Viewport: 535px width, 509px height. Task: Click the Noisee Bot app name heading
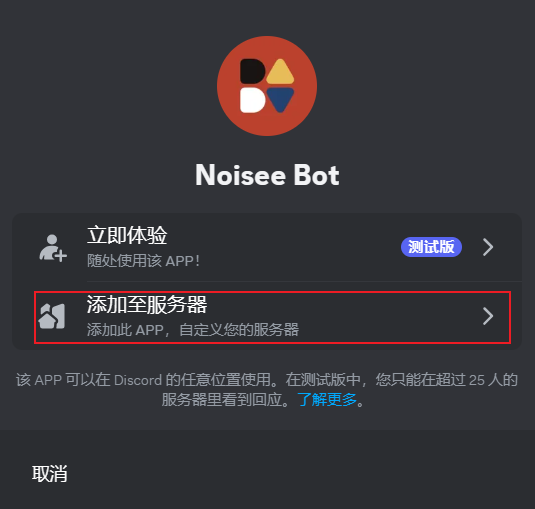pyautogui.click(x=267, y=175)
